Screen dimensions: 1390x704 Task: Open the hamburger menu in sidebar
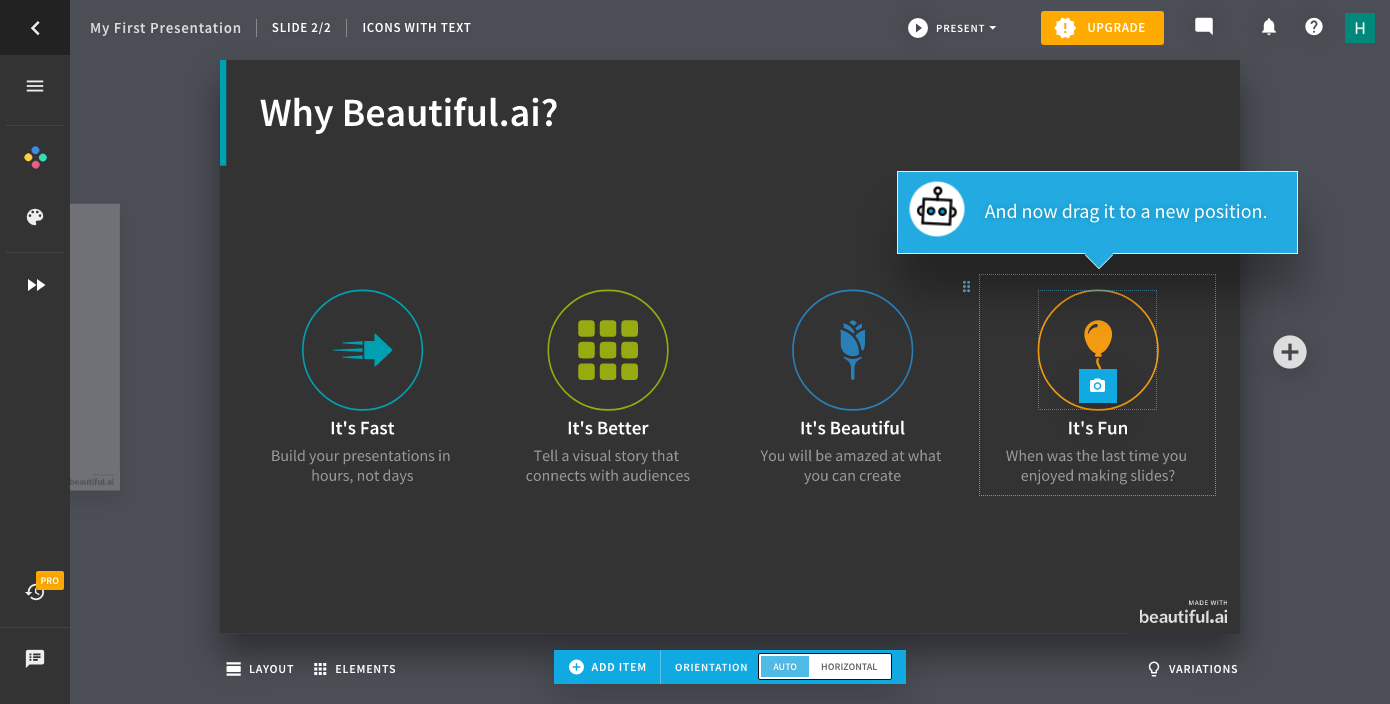point(35,86)
